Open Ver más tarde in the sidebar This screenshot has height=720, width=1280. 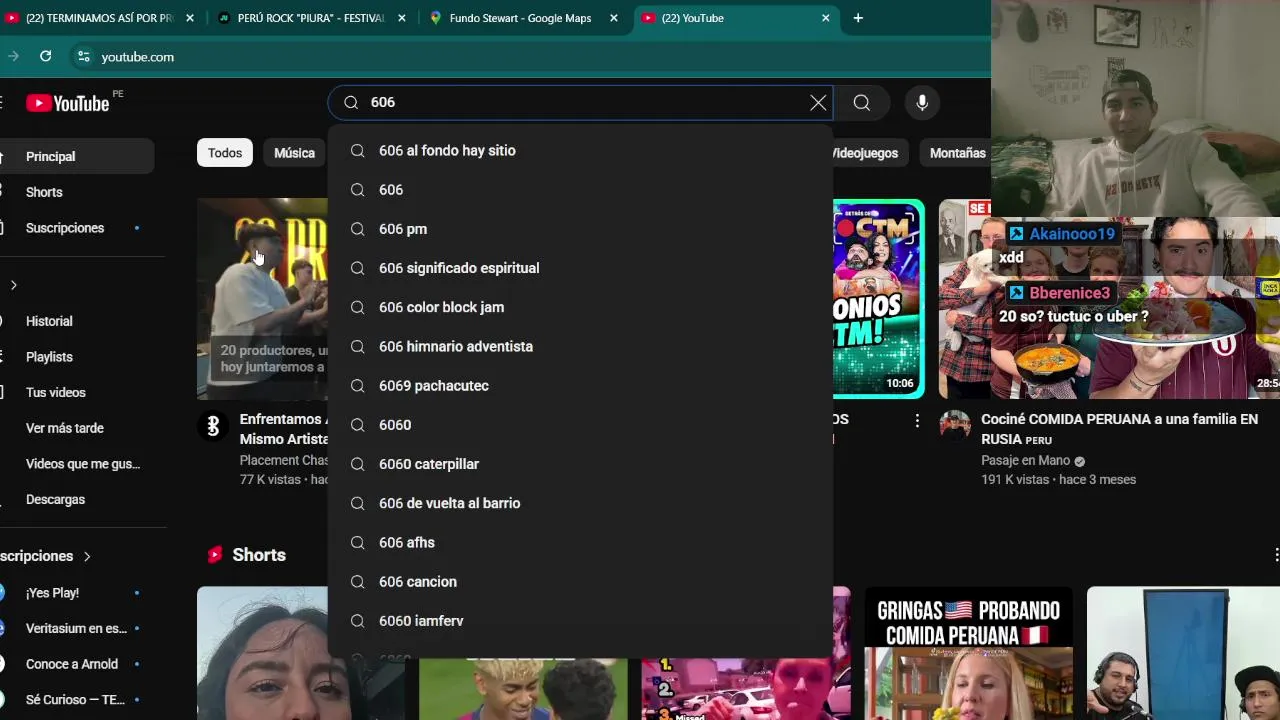pos(77,428)
